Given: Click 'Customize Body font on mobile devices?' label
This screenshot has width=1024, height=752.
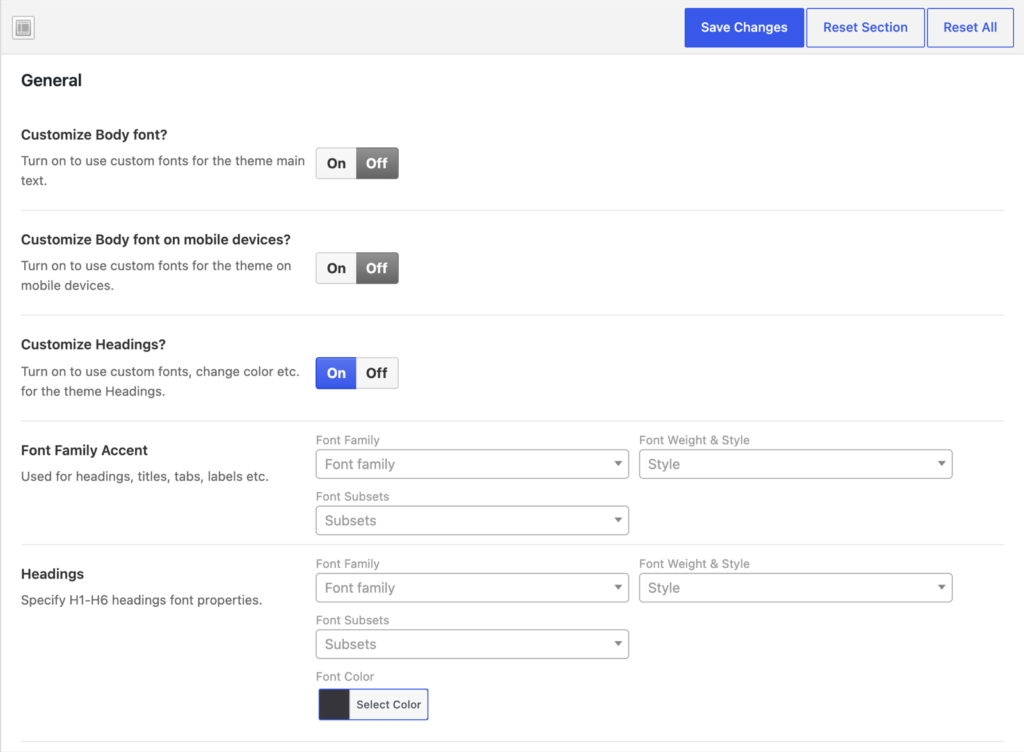Looking at the screenshot, I should [155, 240].
